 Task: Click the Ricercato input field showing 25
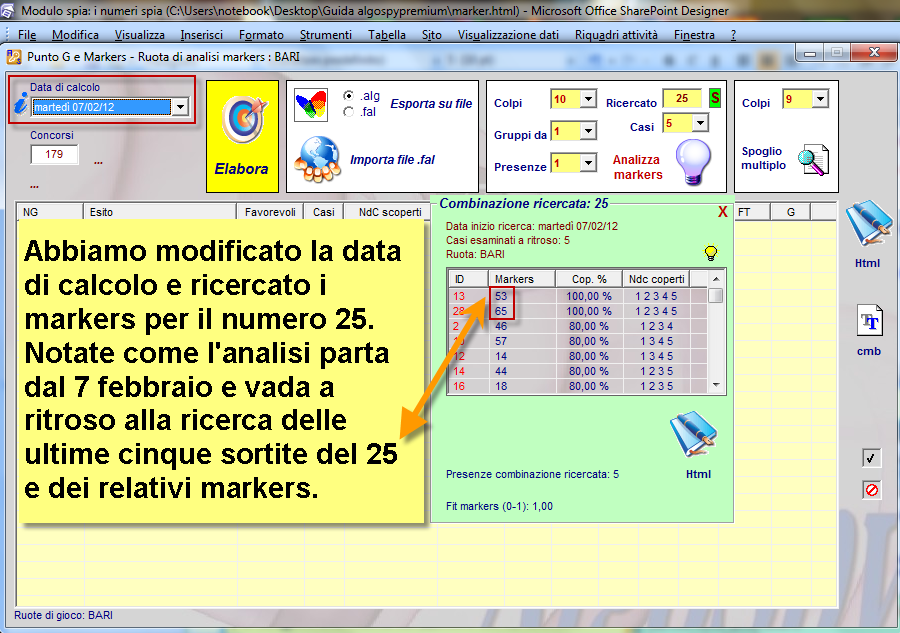[x=682, y=98]
